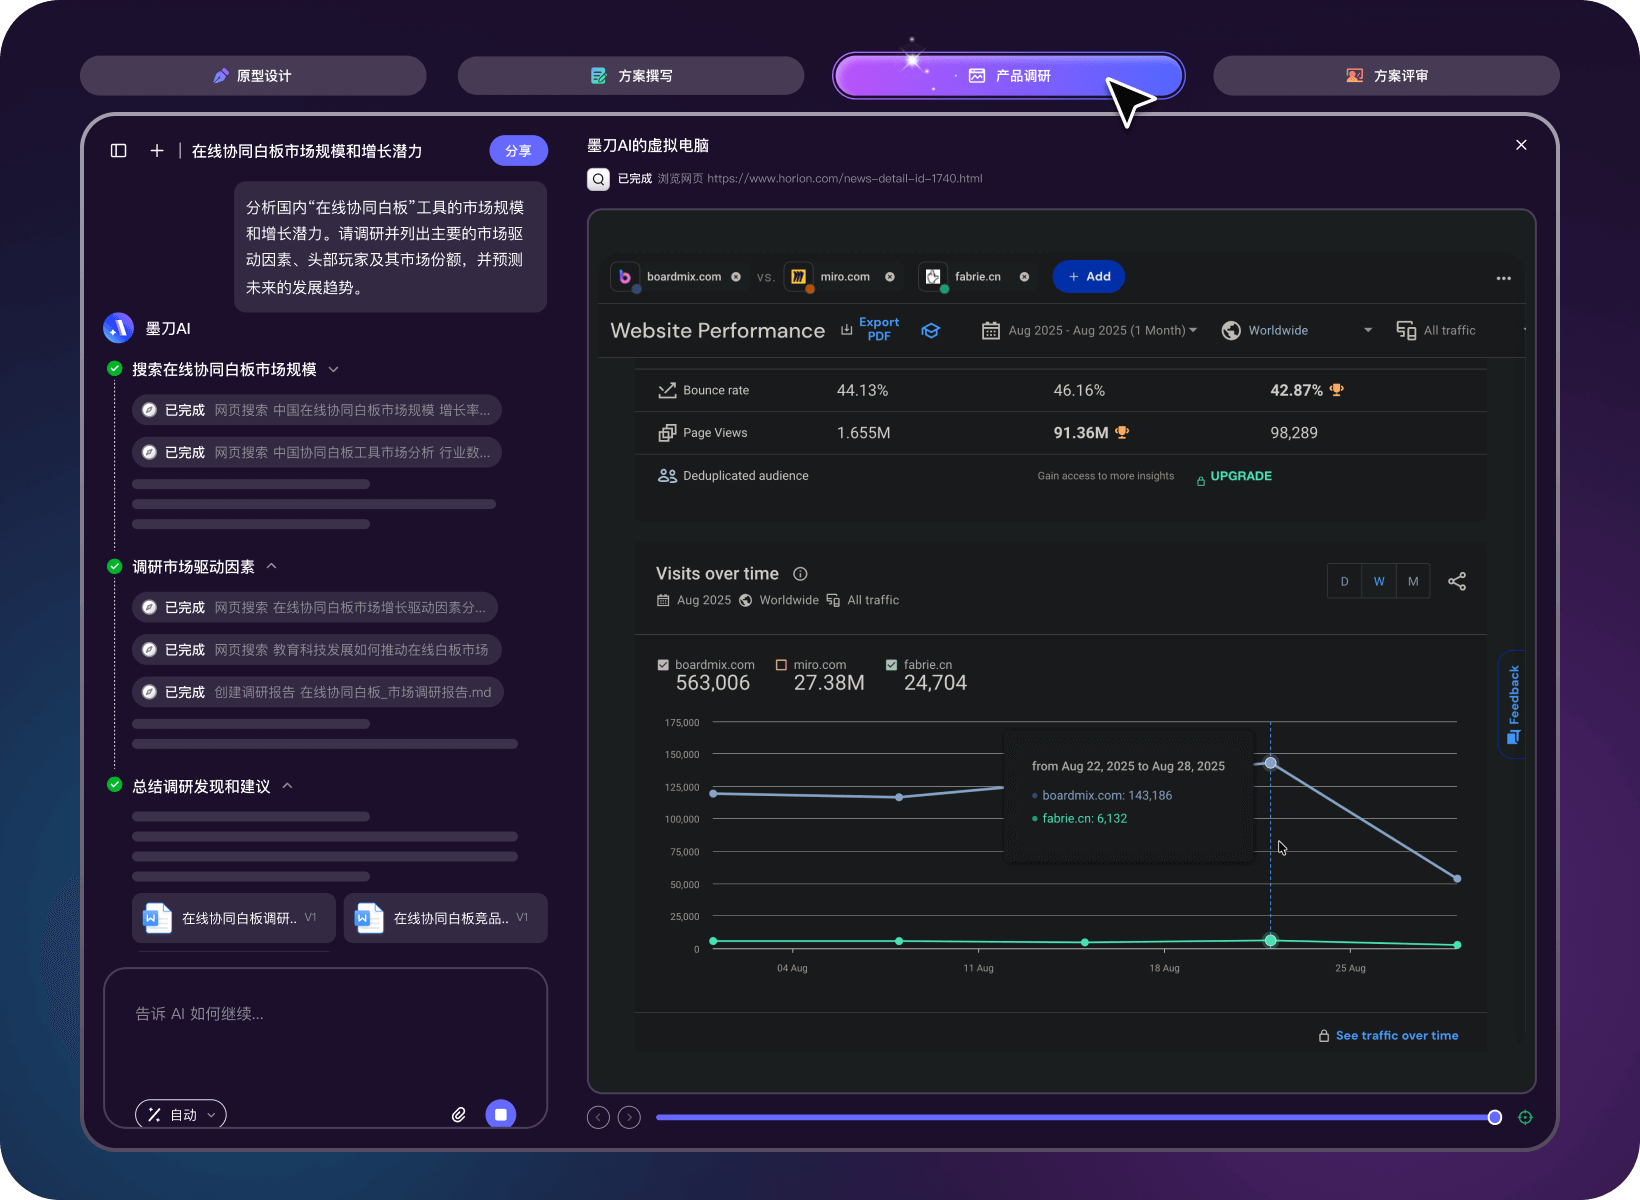Image resolution: width=1640 pixels, height=1200 pixels.
Task: Uncheck the boardmix.com series checkbox
Action: [663, 665]
